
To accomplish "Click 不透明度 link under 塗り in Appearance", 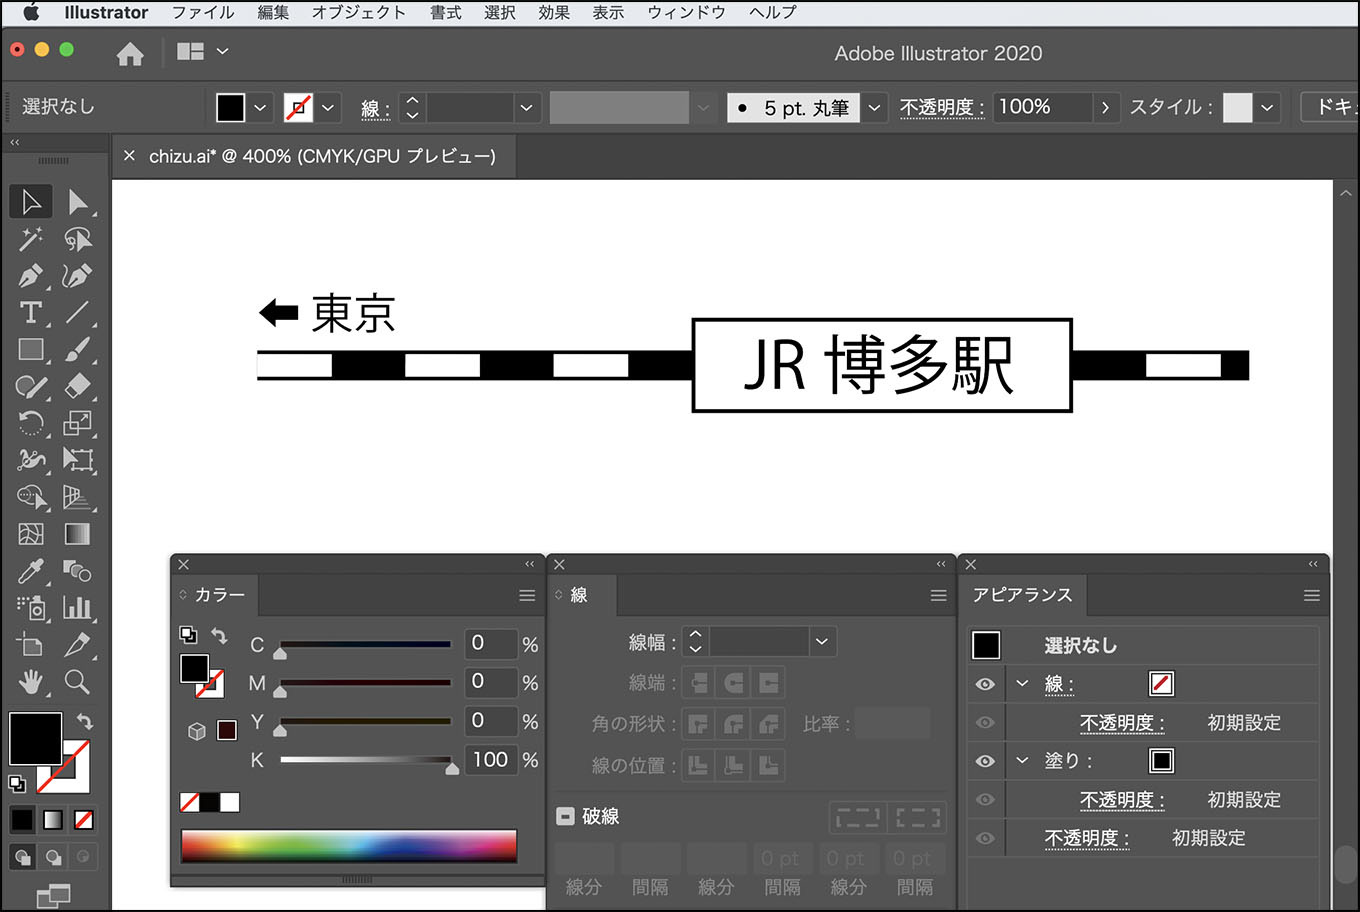I will pyautogui.click(x=1121, y=800).
